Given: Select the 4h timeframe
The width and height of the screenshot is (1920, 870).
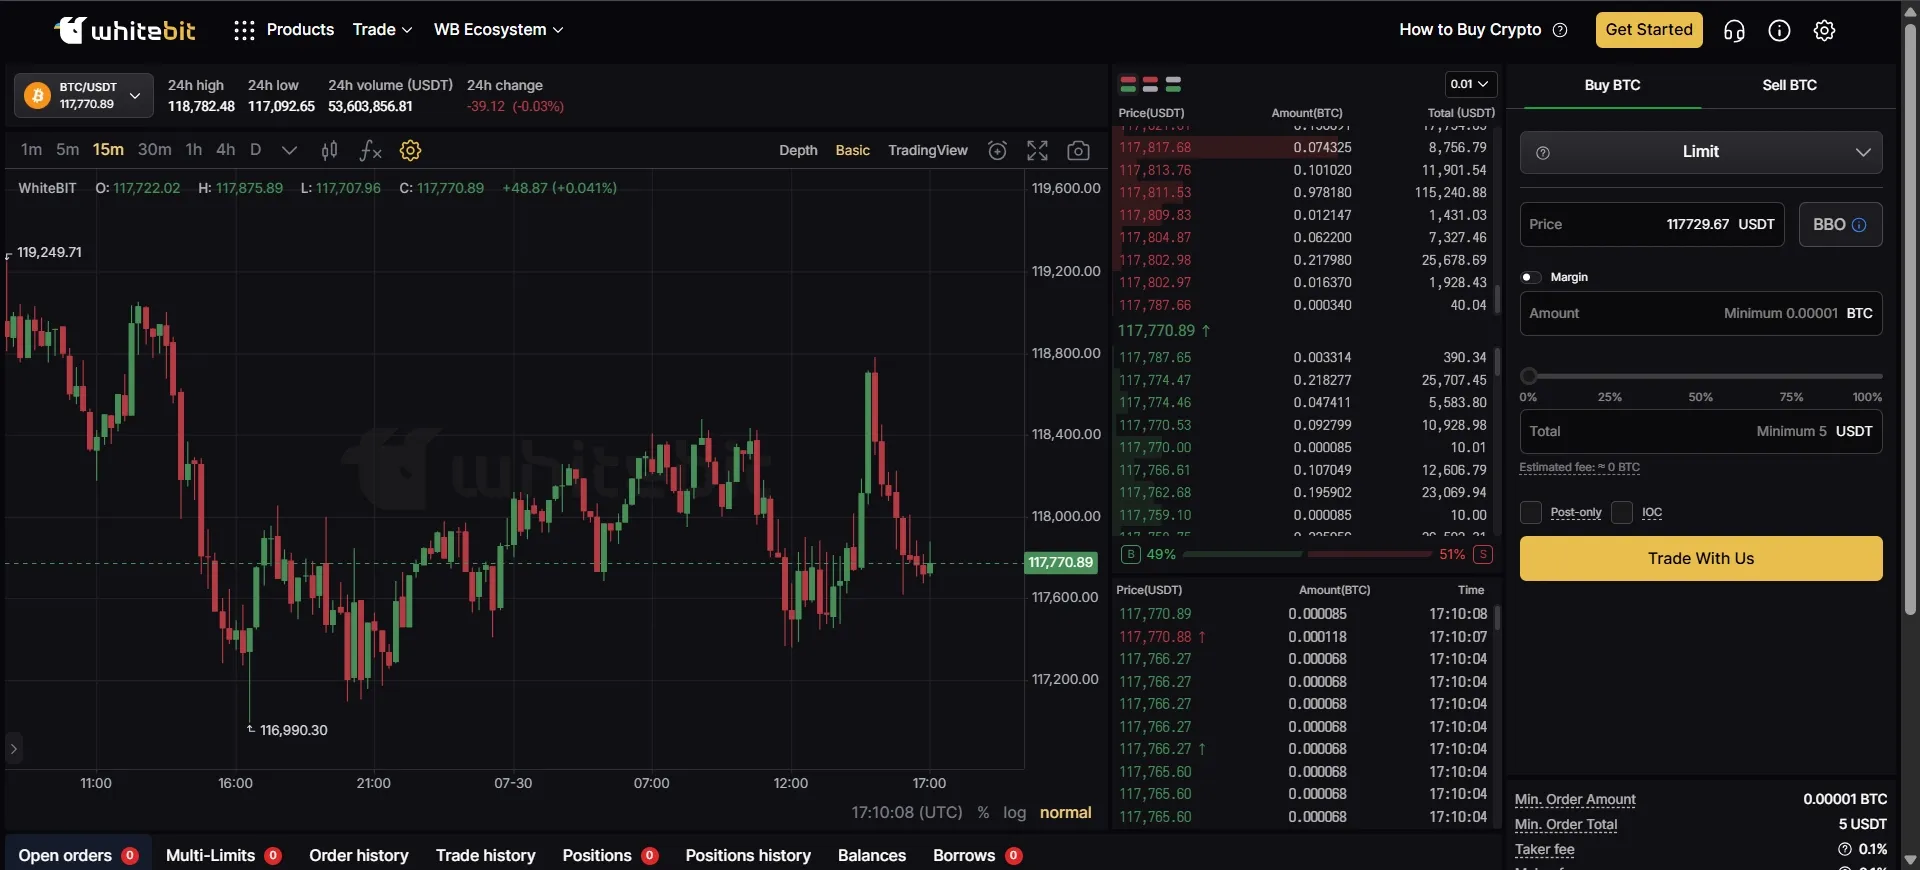Looking at the screenshot, I should [225, 150].
